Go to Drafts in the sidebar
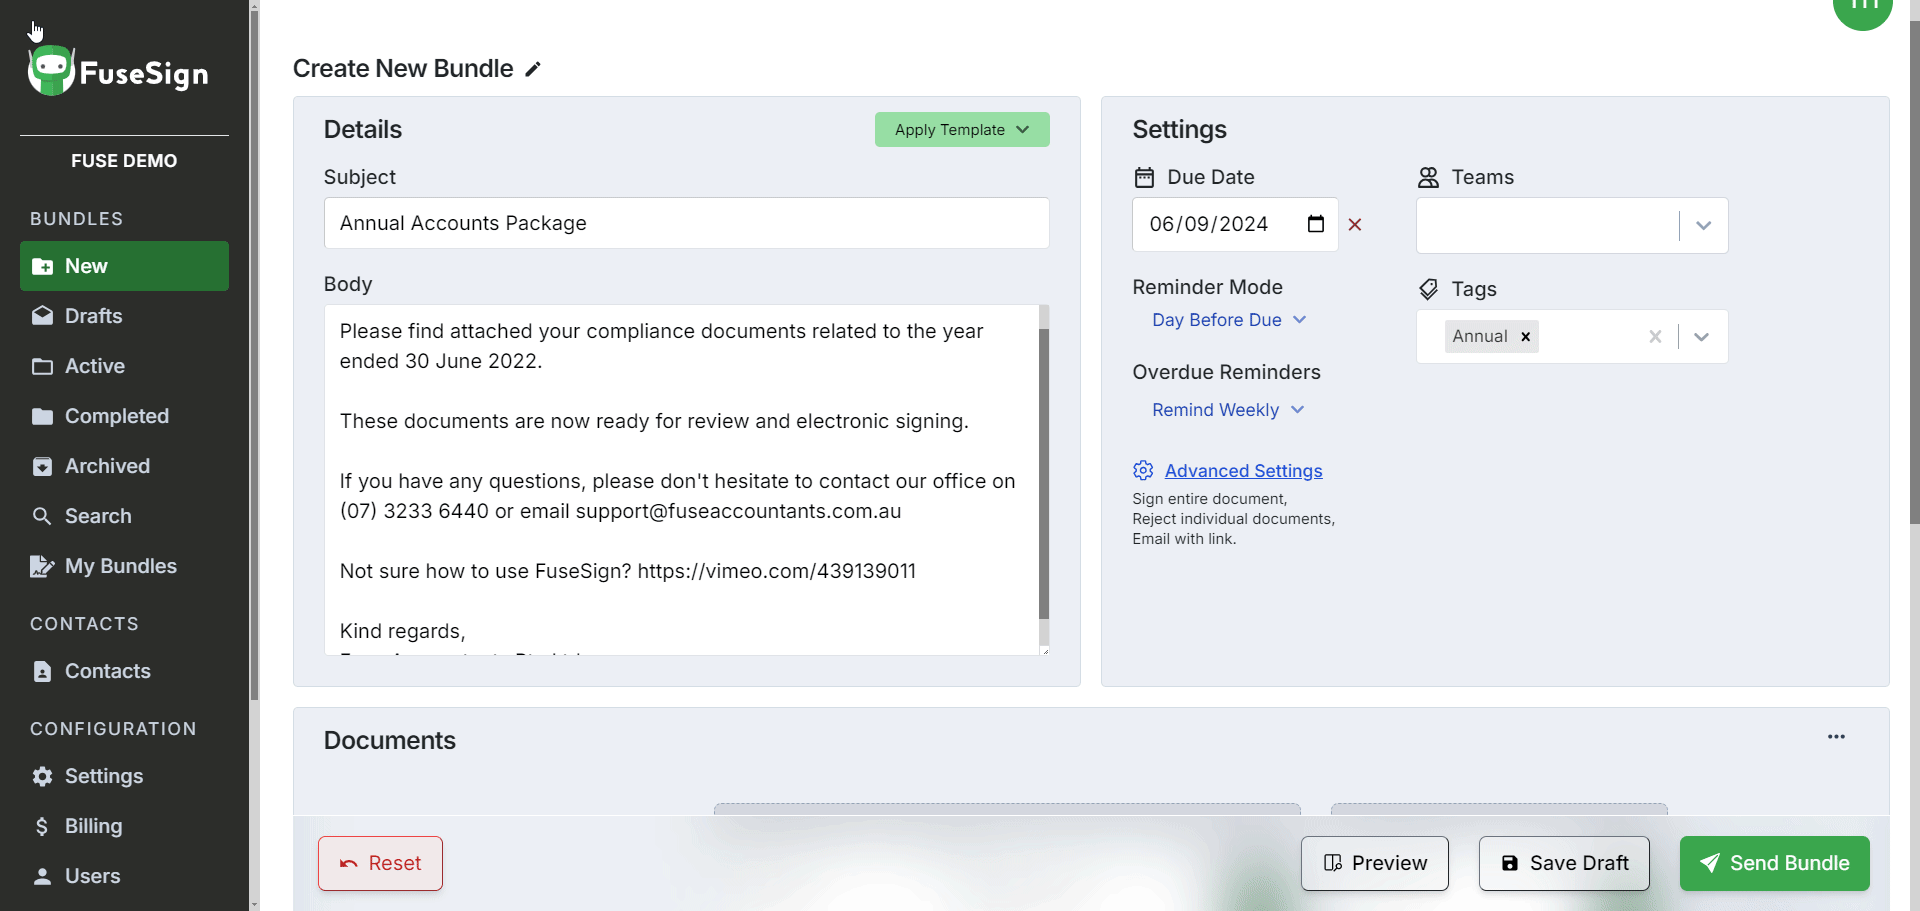 (93, 316)
